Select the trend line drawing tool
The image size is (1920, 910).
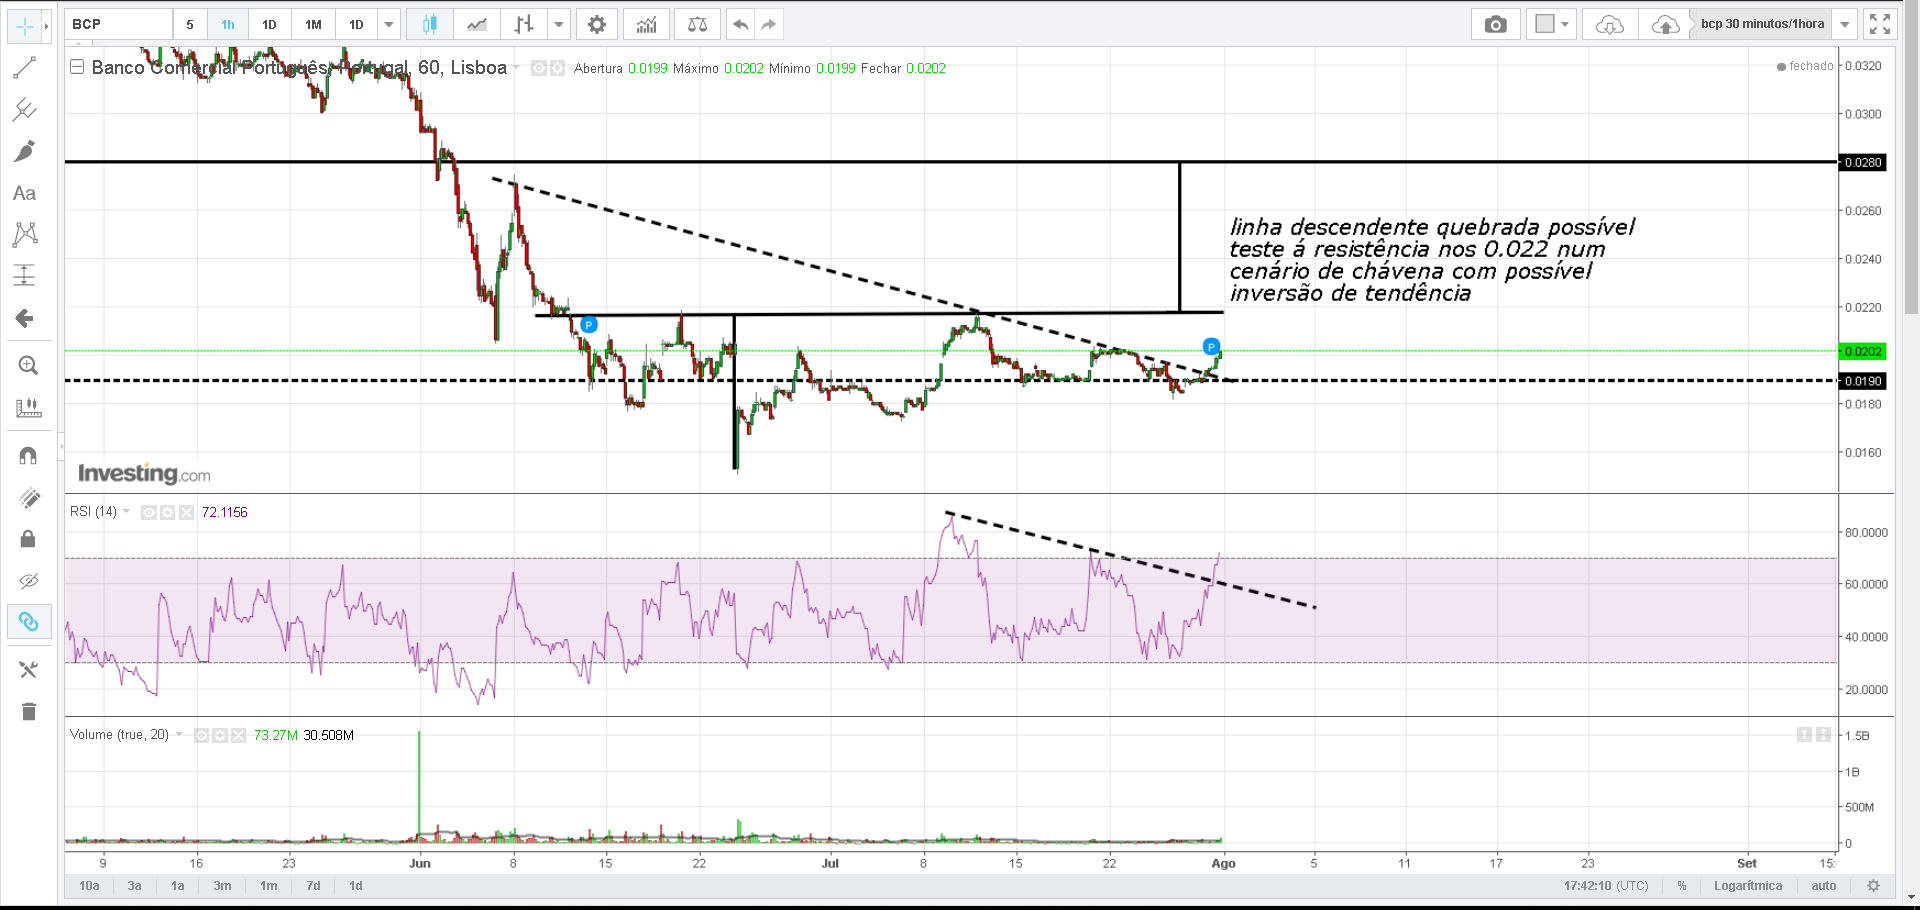pyautogui.click(x=24, y=68)
